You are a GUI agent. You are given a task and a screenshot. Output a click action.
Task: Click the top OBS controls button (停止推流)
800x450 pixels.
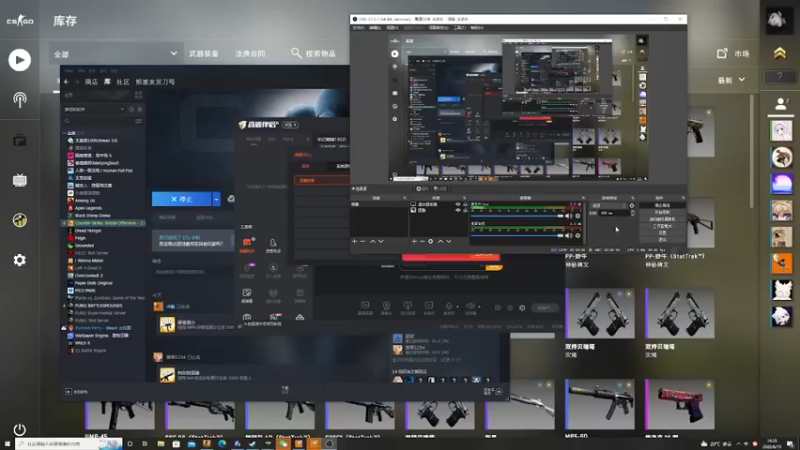(662, 205)
